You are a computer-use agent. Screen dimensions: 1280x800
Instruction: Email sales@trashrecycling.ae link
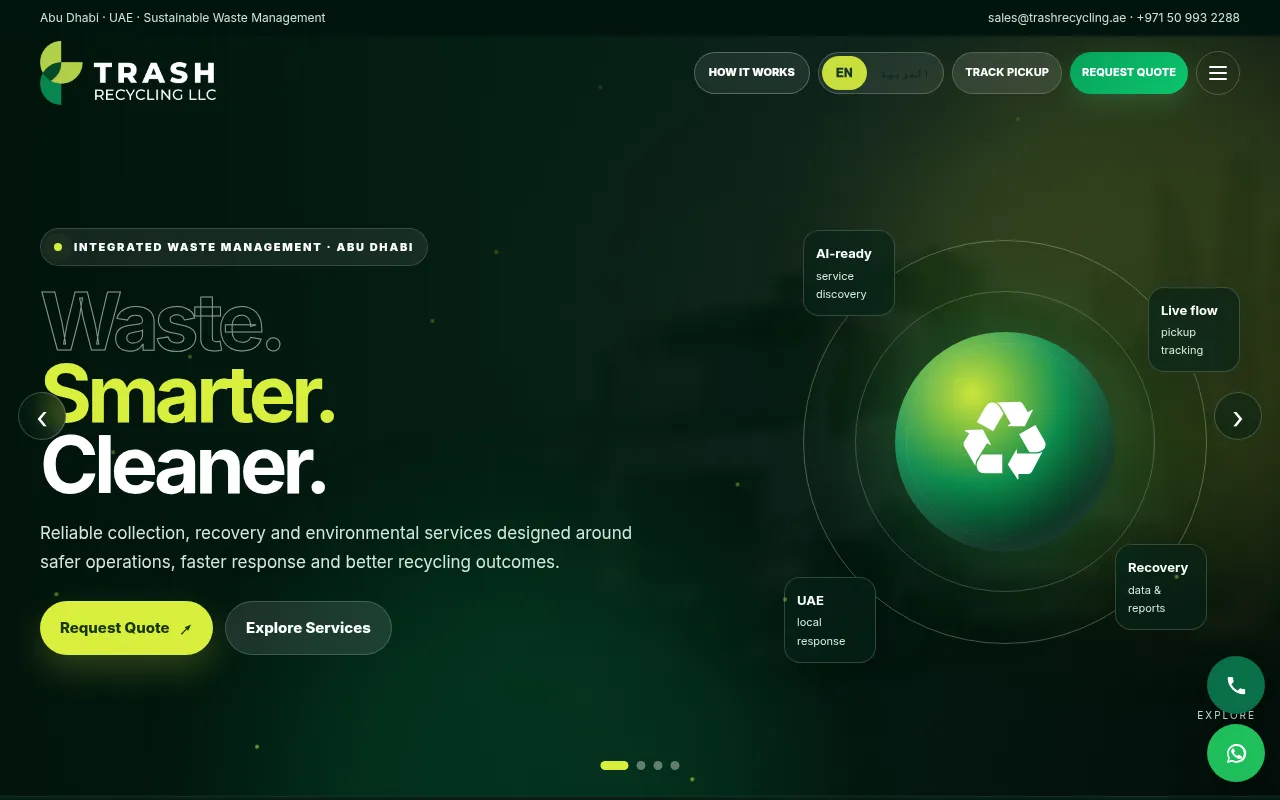click(1057, 18)
